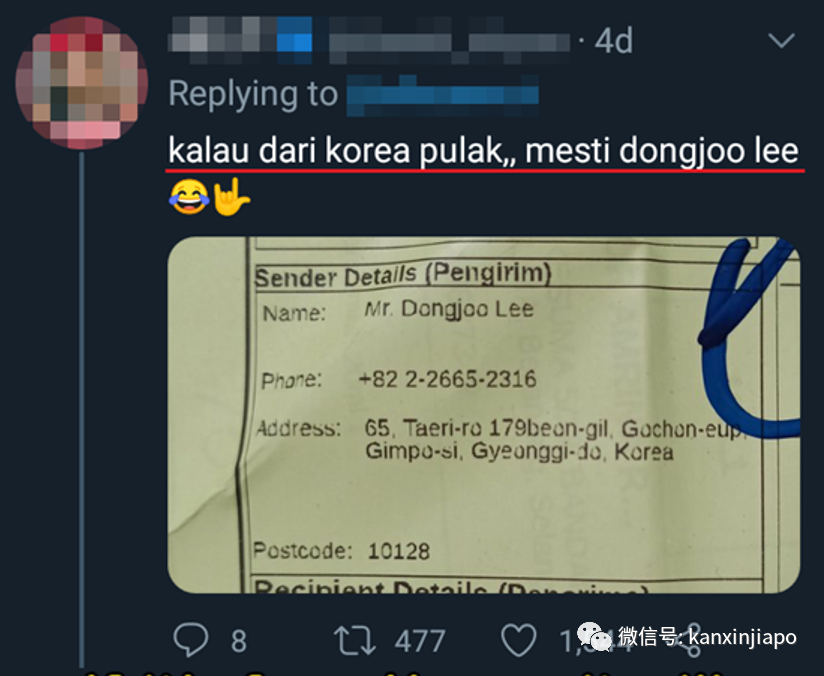The image size is (824, 676).
Task: Retweet this post using the retweet icon
Action: (x=355, y=640)
